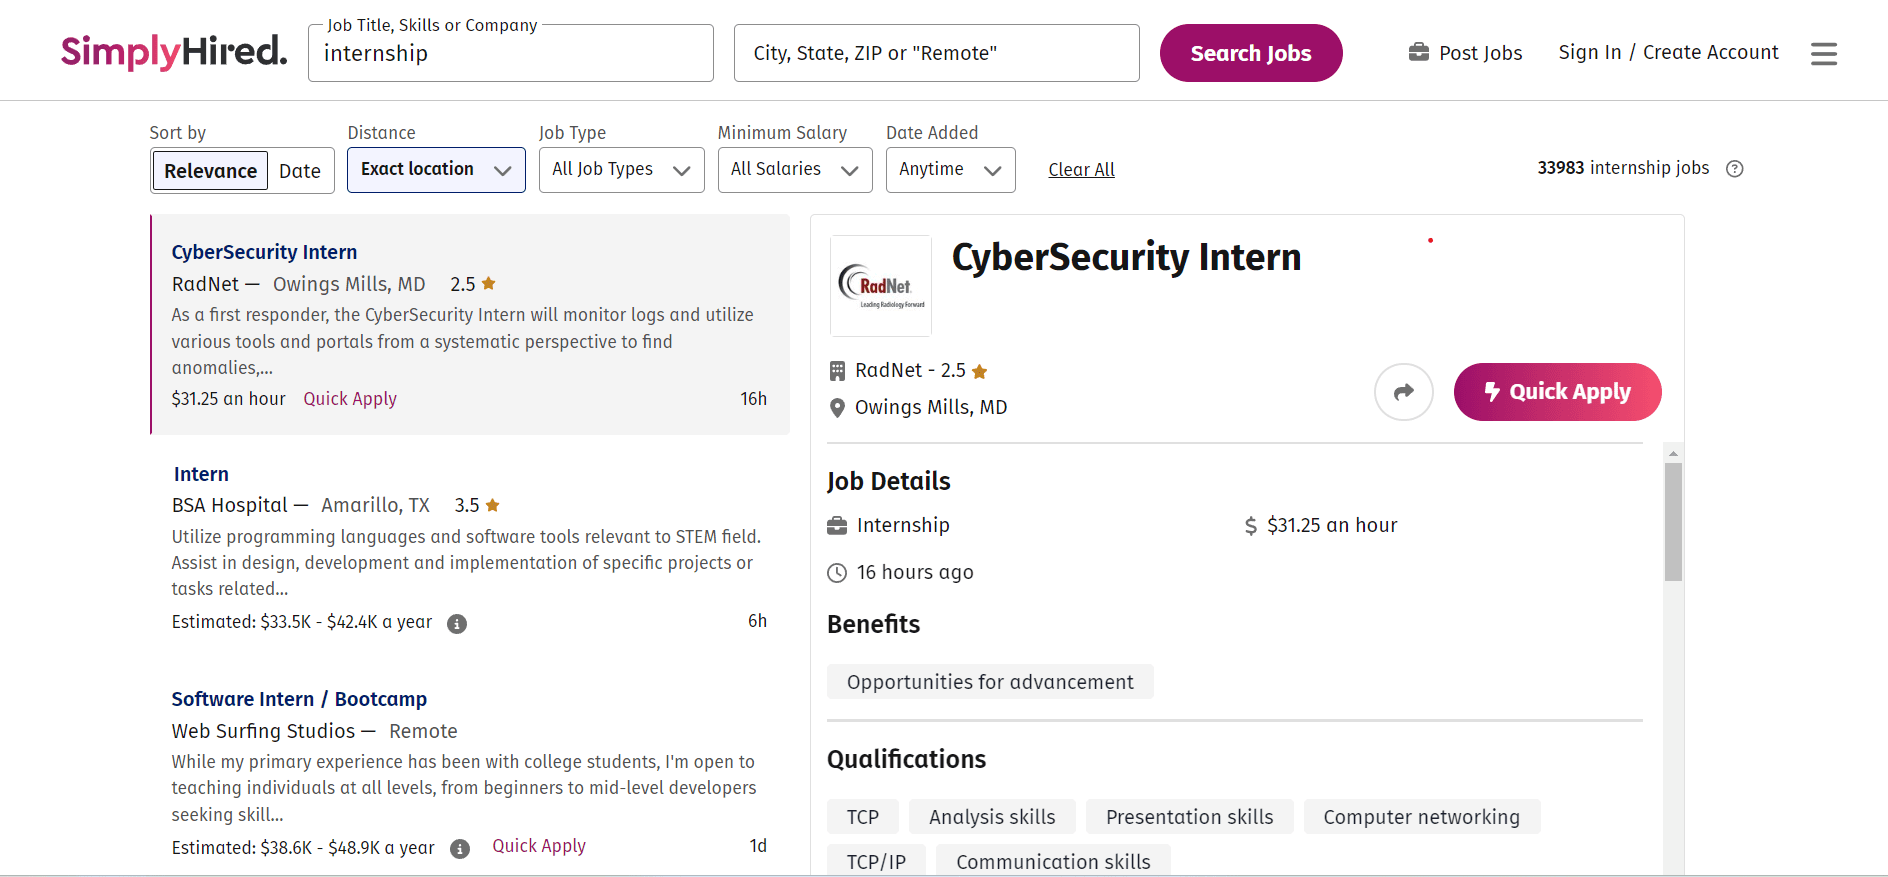Click the Post Jobs briefcase icon
1888x877 pixels.
pyautogui.click(x=1418, y=52)
